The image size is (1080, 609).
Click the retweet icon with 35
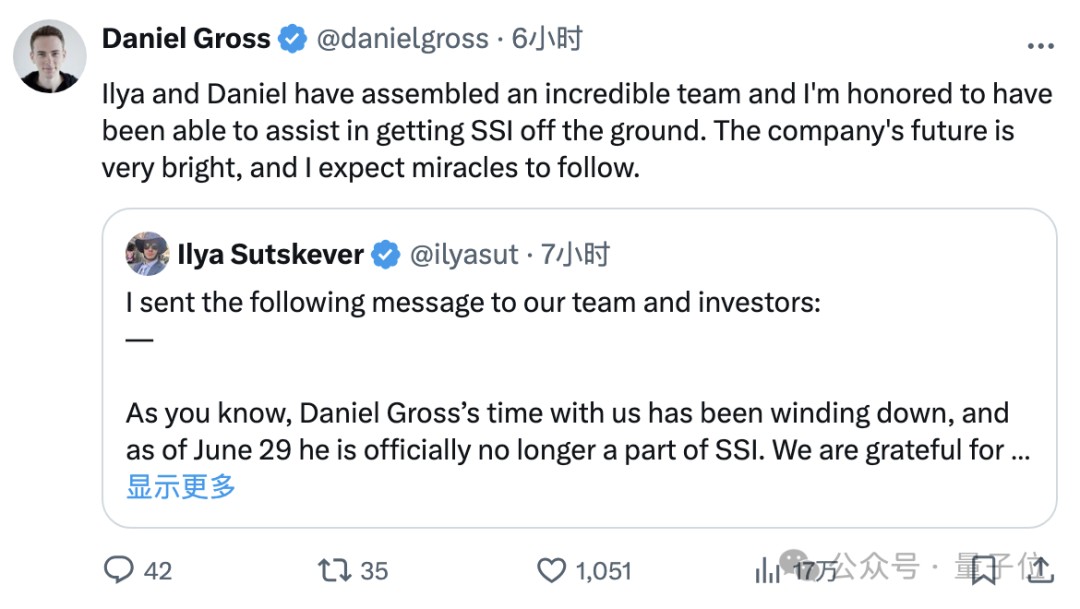click(x=334, y=570)
